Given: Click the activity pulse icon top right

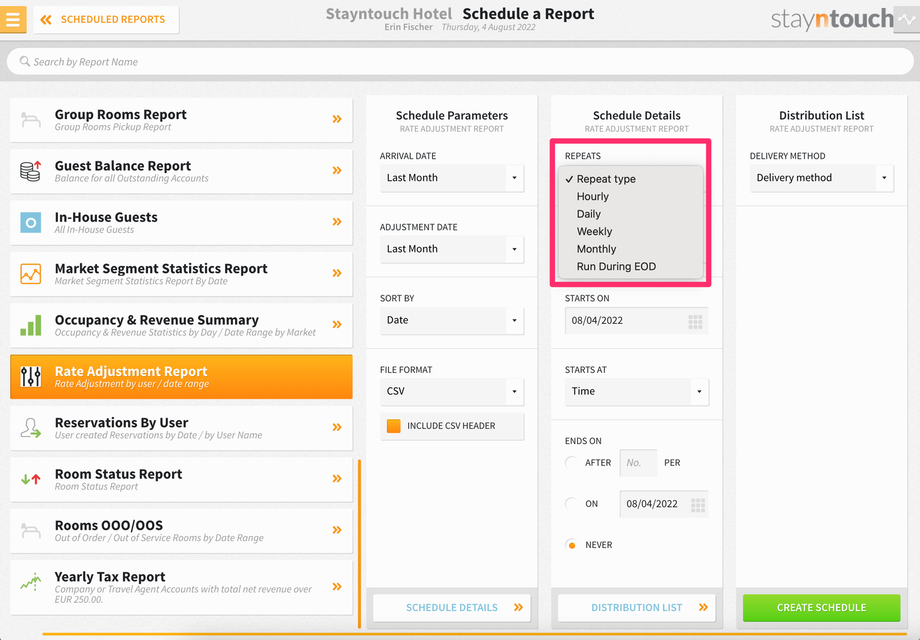Looking at the screenshot, I should (907, 19).
